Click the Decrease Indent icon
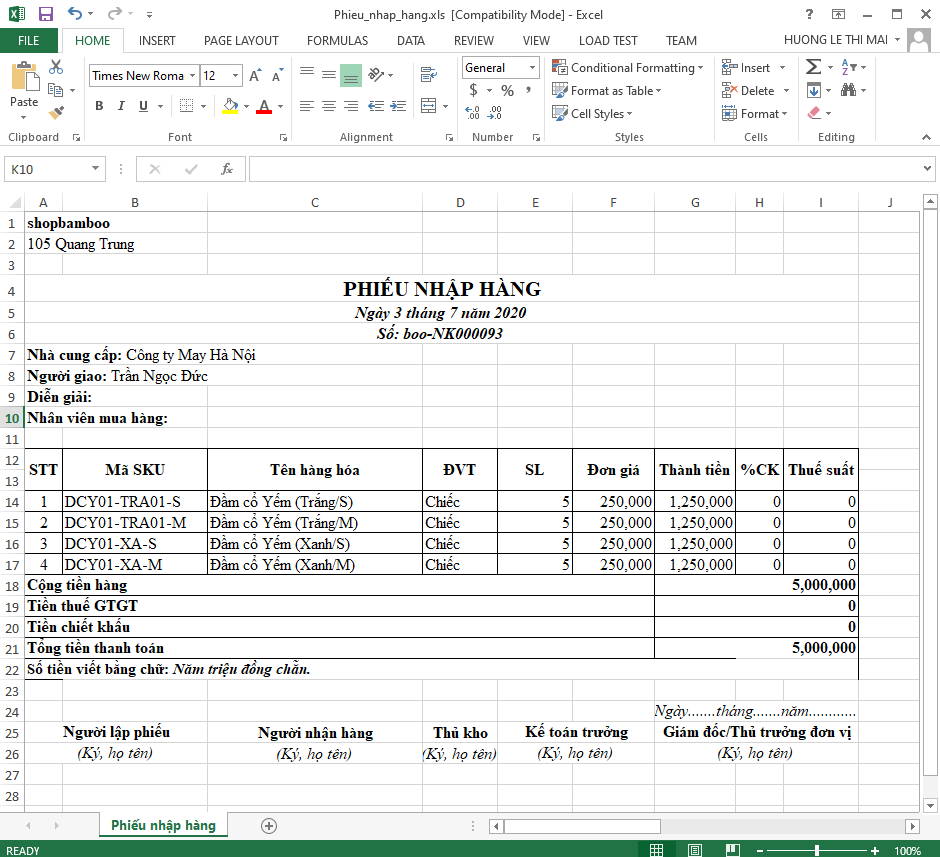940x857 pixels. [376, 106]
